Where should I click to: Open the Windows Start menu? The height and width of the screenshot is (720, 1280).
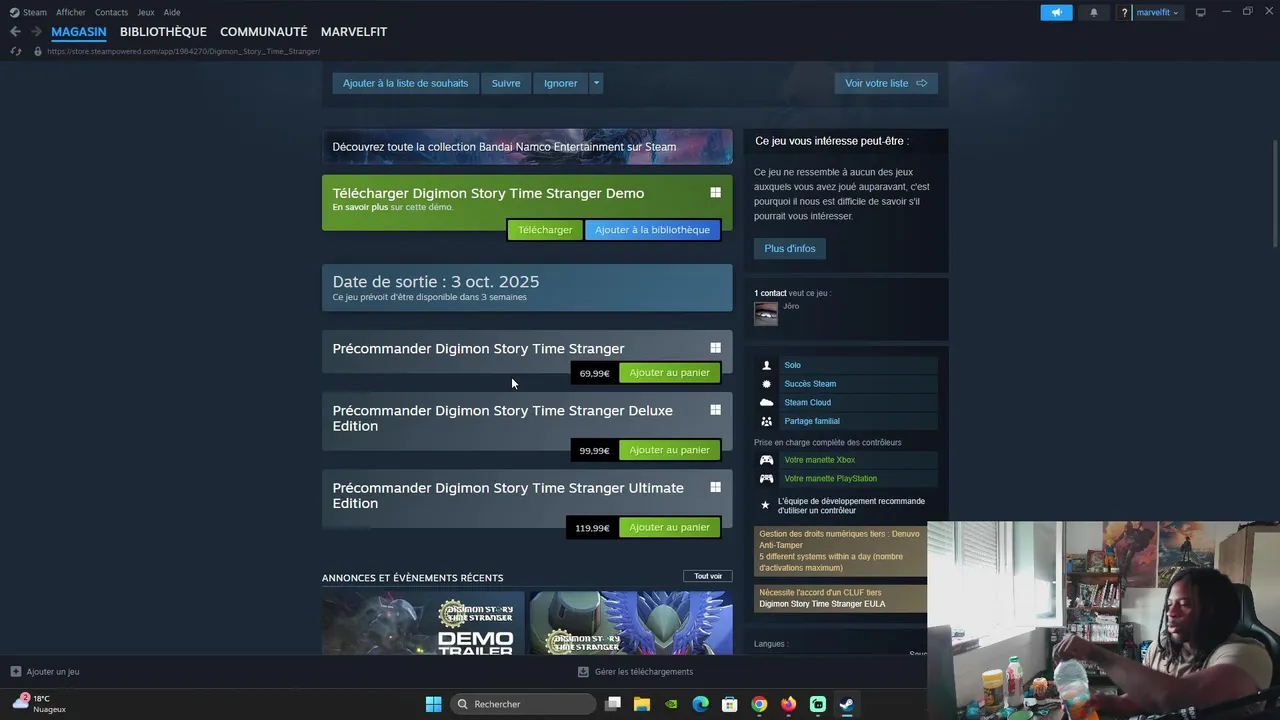pos(433,704)
